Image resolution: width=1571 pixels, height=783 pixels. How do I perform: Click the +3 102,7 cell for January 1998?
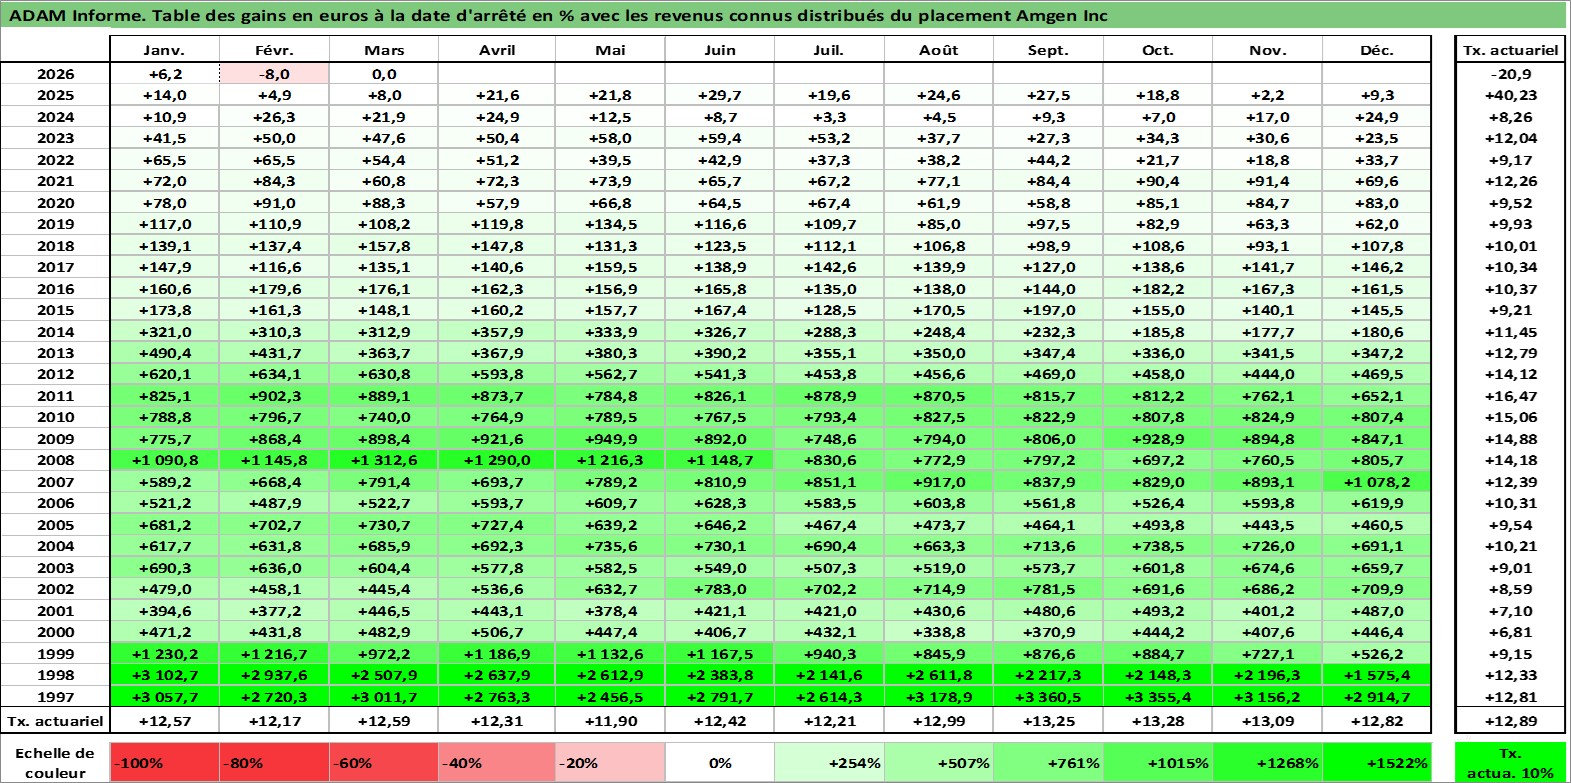[164, 675]
